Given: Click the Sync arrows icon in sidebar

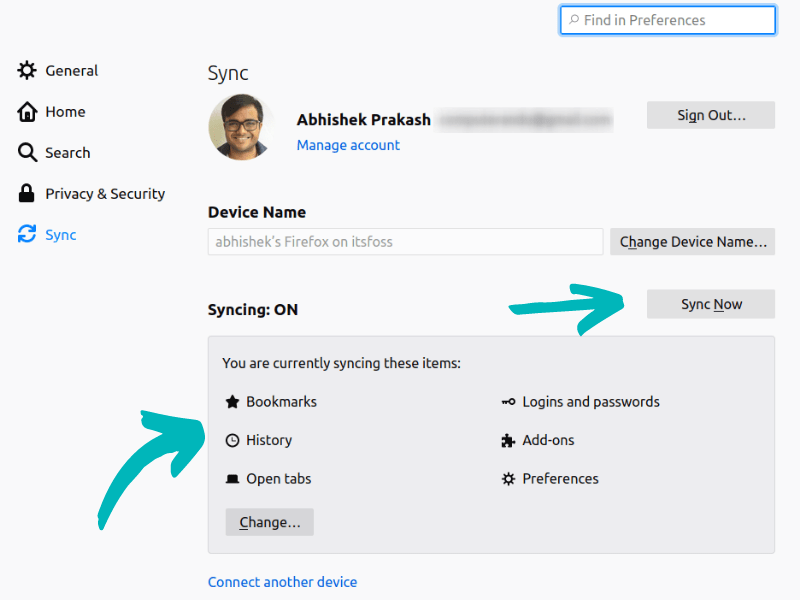Looking at the screenshot, I should (x=27, y=235).
